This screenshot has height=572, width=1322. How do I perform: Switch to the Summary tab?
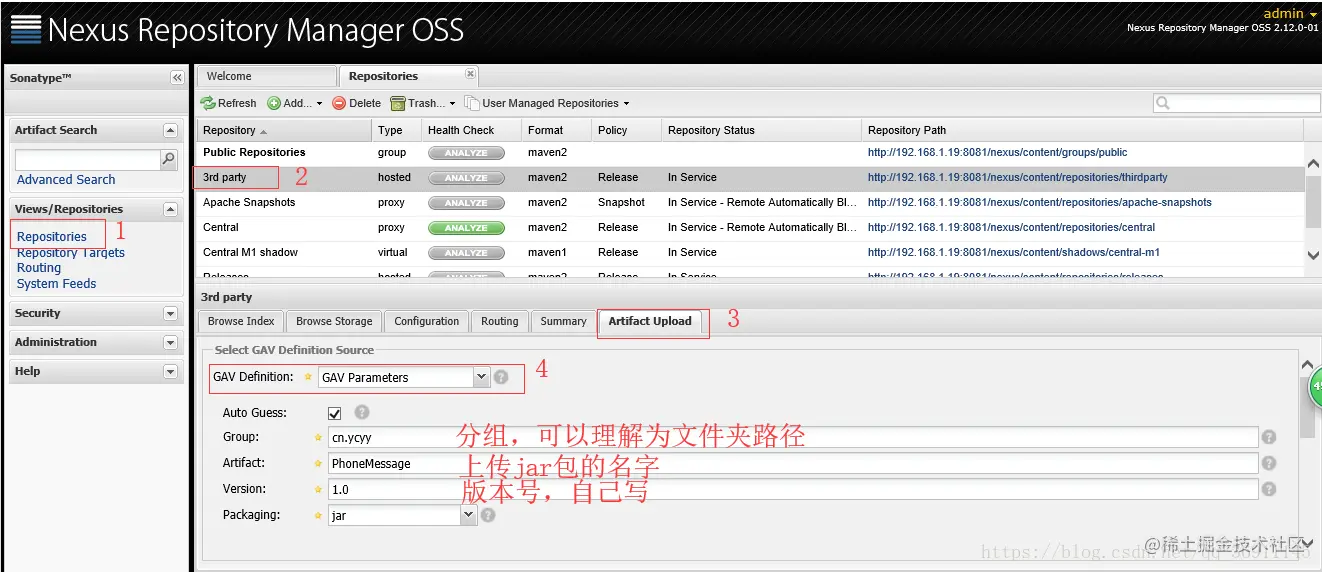point(563,321)
